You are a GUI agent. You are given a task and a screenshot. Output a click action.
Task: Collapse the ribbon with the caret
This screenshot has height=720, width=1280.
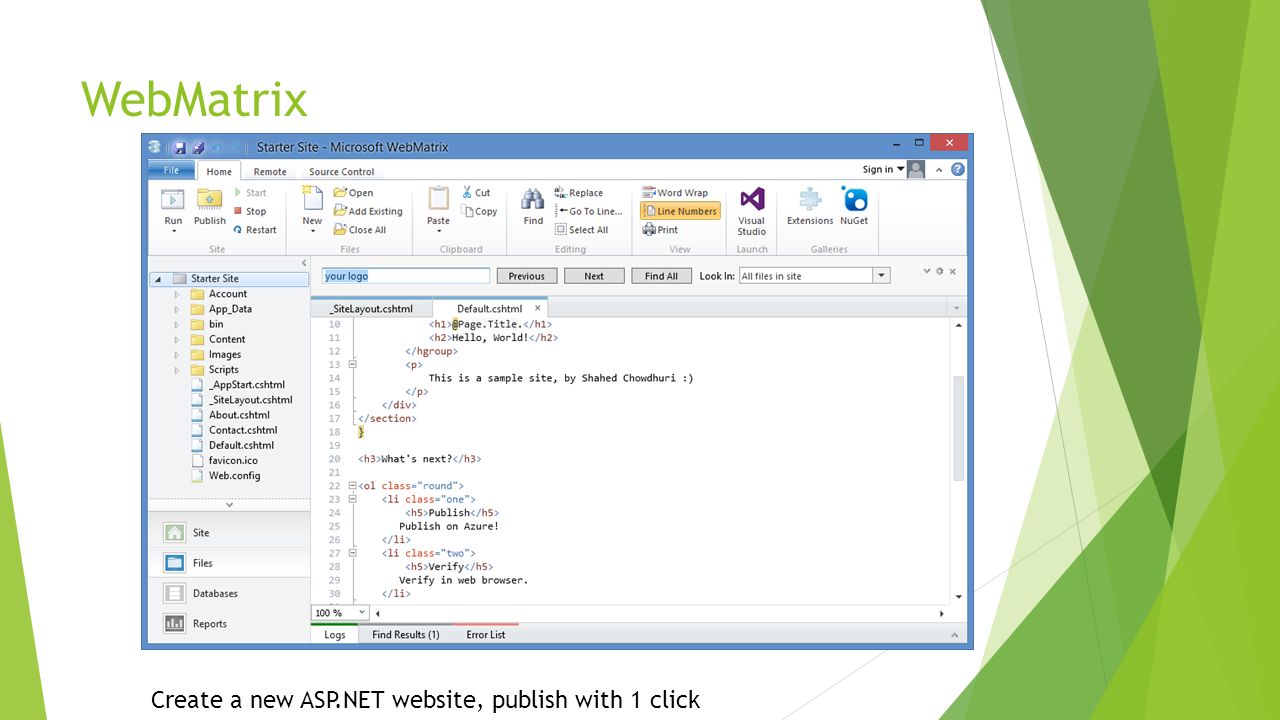(939, 170)
